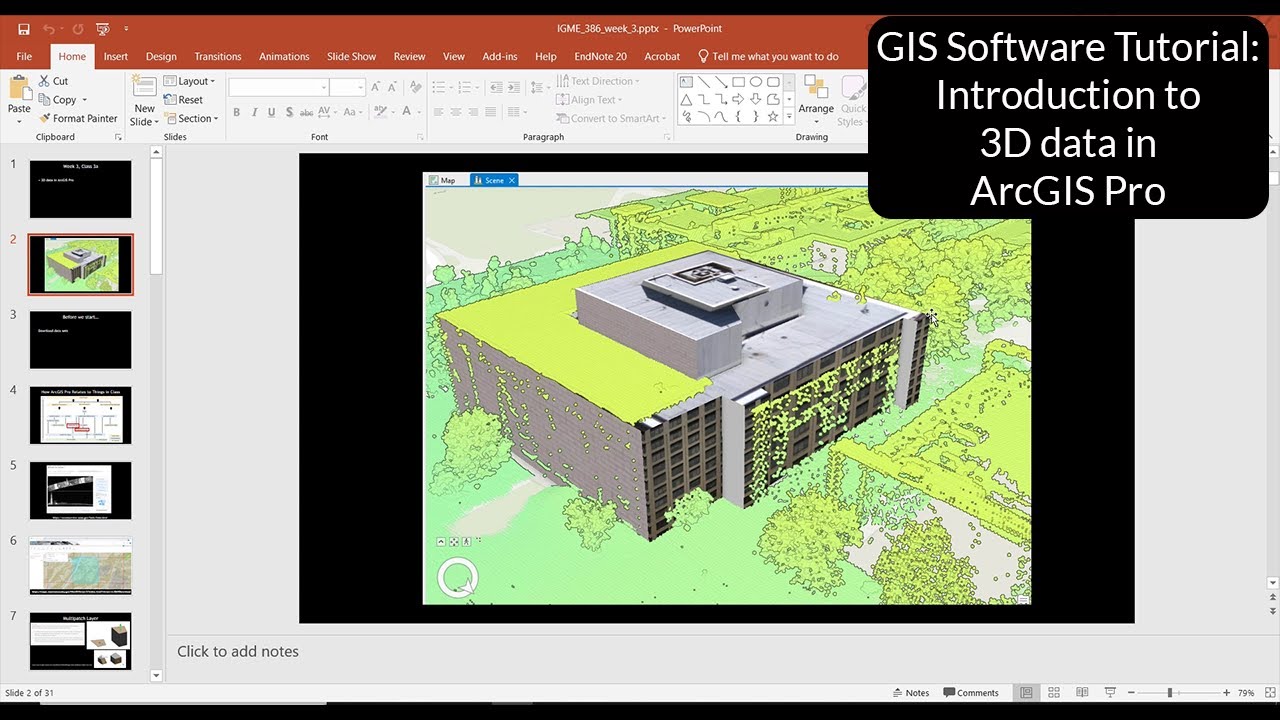Image resolution: width=1280 pixels, height=720 pixels.
Task: Toggle Center paragraph alignment
Action: pyautogui.click(x=456, y=112)
